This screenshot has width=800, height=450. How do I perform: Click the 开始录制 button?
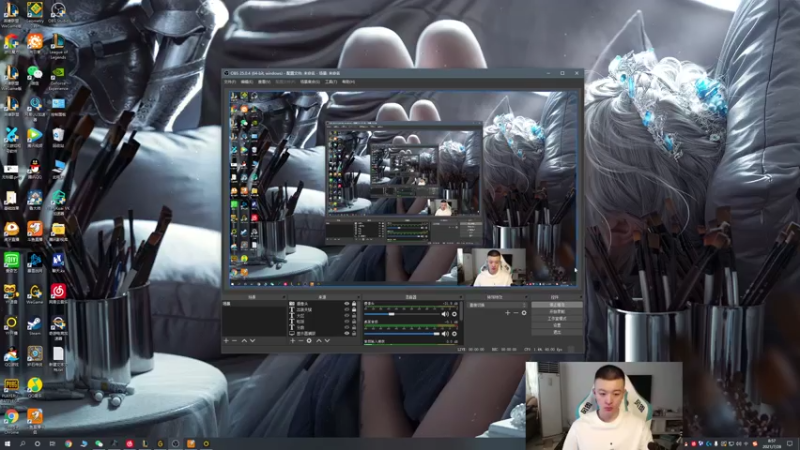pyautogui.click(x=557, y=311)
